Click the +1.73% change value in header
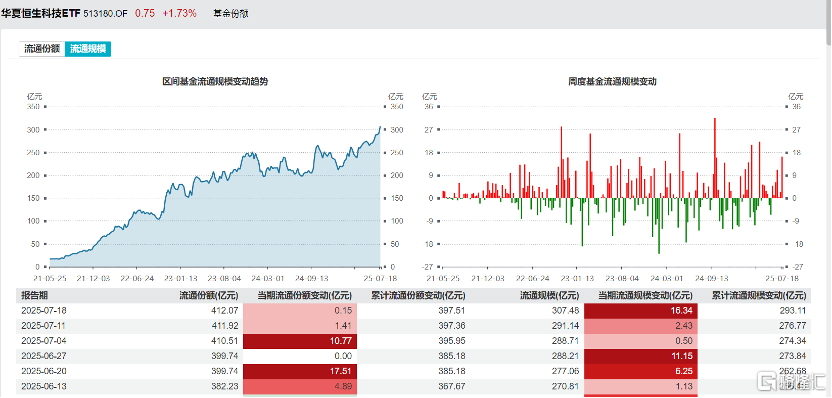Image resolution: width=832 pixels, height=398 pixels. 179,14
